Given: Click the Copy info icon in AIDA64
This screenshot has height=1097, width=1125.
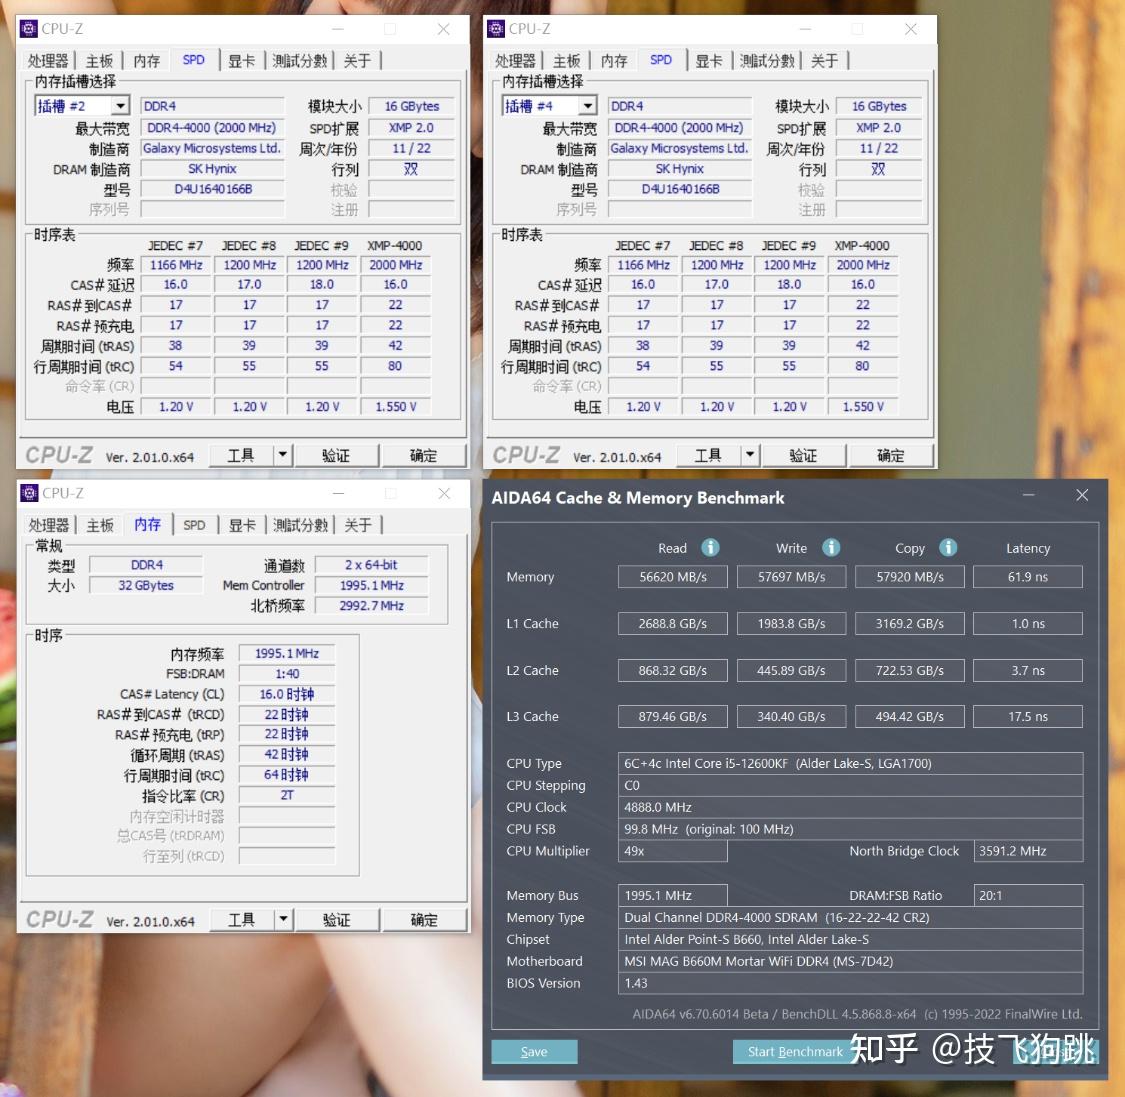Looking at the screenshot, I should [x=948, y=547].
